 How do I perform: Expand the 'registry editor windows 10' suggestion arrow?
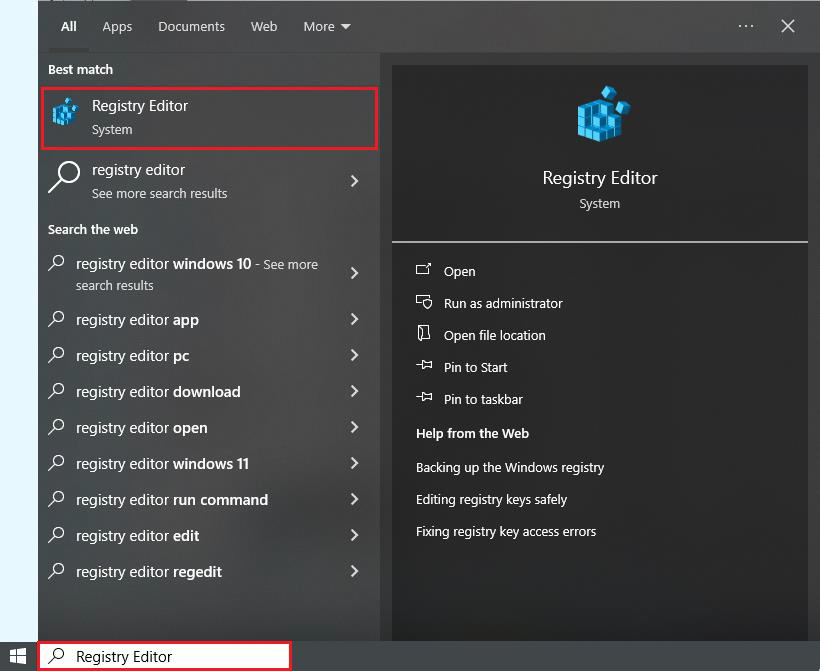354,273
